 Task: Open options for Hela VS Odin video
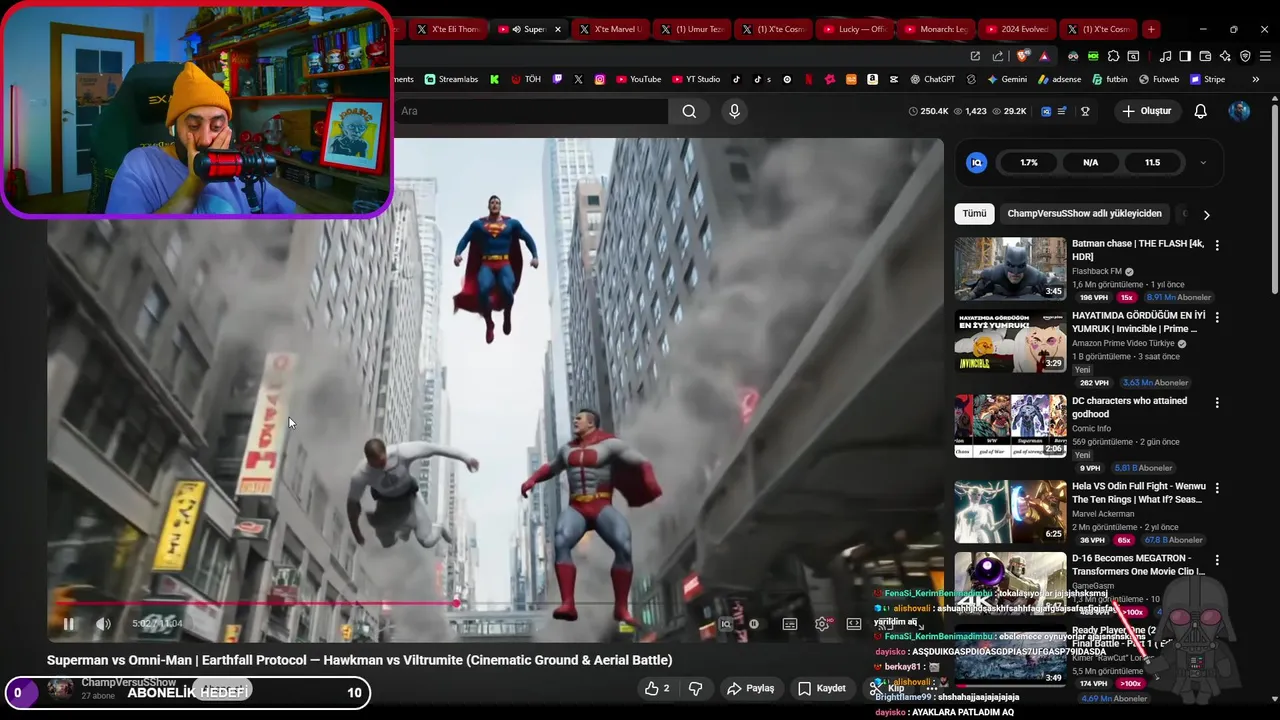[x=1217, y=488]
